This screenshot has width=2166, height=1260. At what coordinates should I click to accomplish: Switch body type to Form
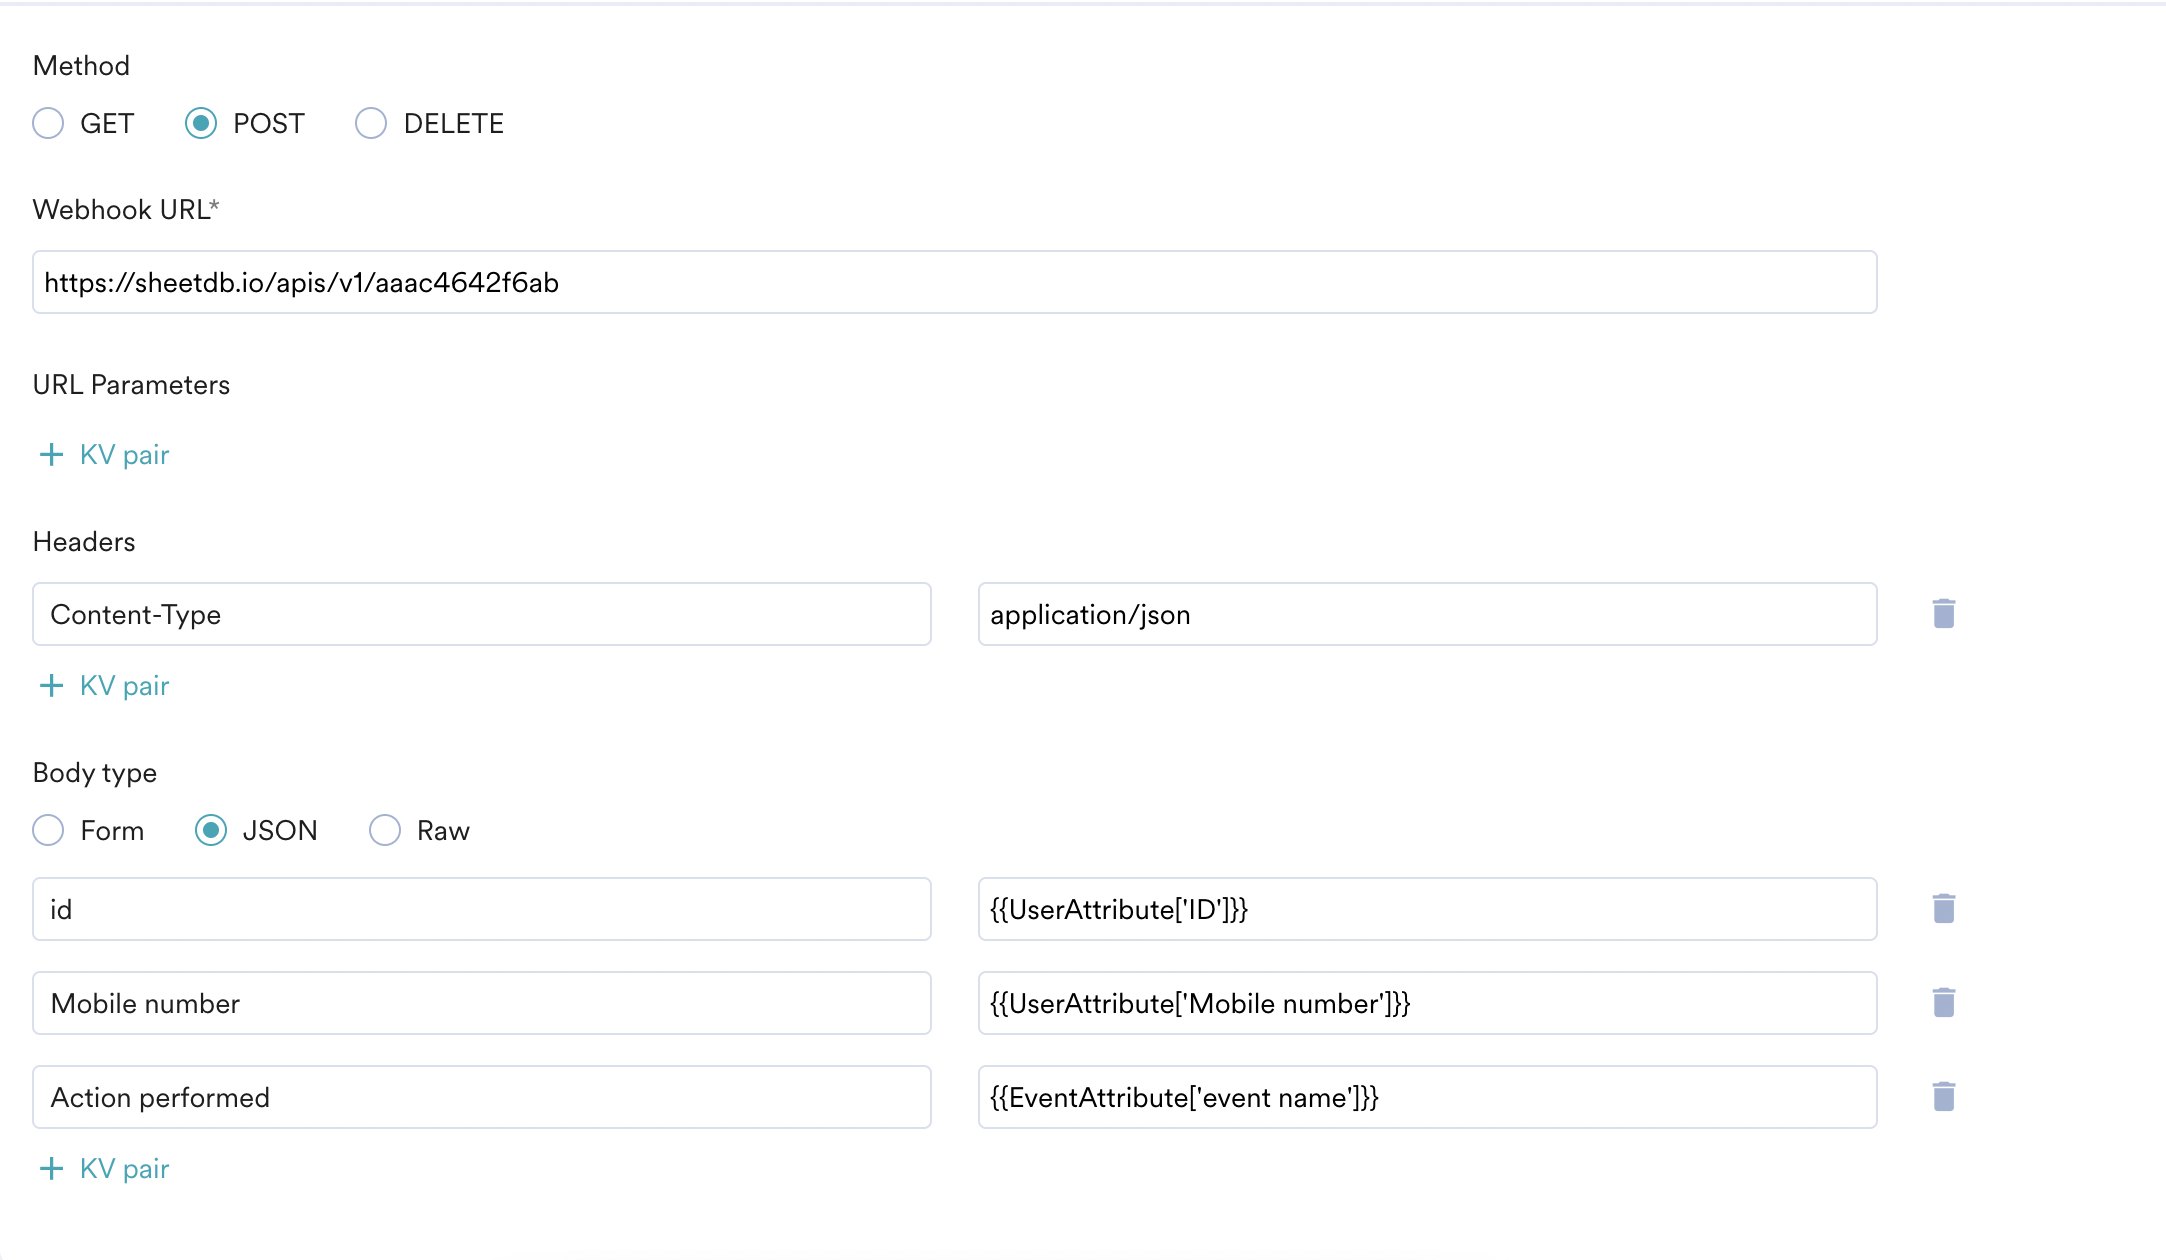pos(48,830)
